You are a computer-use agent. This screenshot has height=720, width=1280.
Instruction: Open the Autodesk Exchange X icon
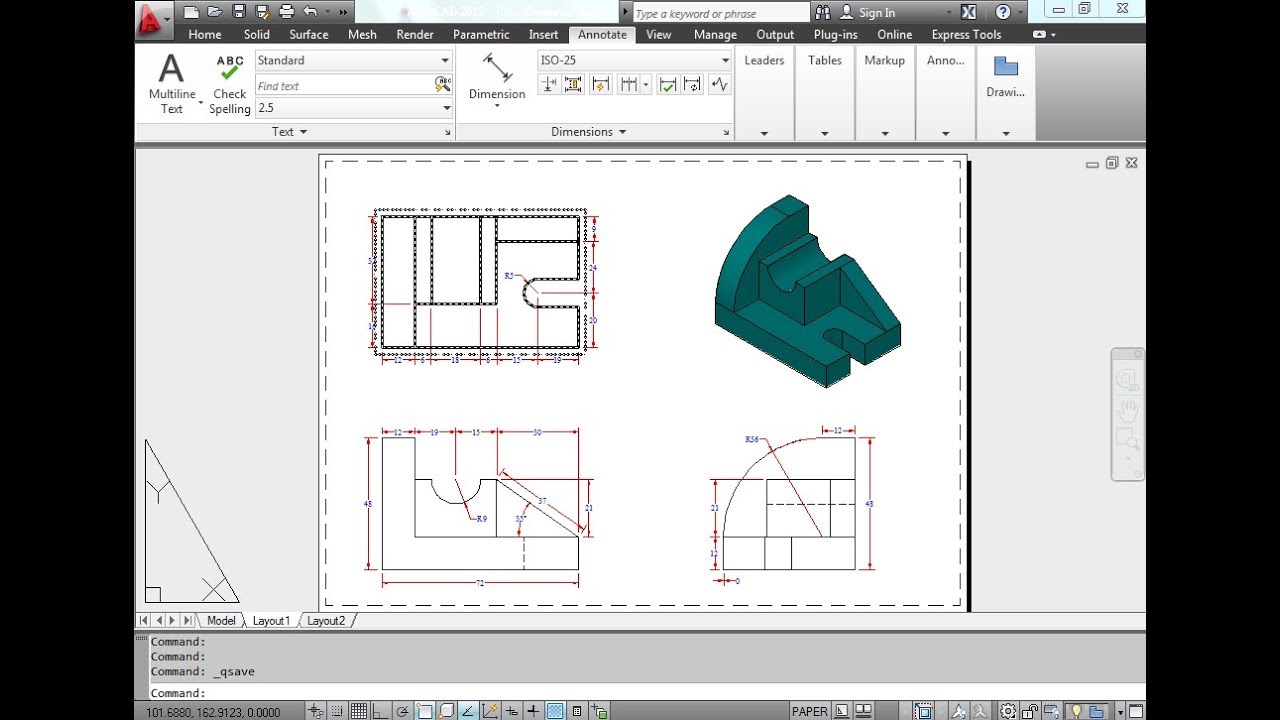point(968,12)
